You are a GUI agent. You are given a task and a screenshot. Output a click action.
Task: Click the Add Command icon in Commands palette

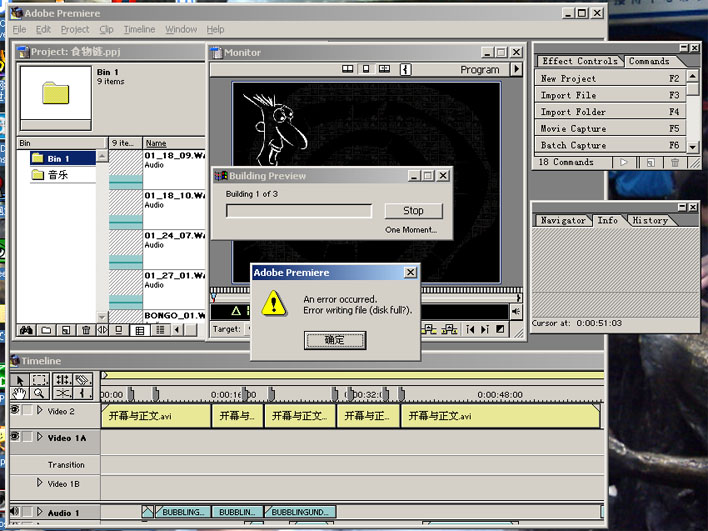(x=650, y=163)
